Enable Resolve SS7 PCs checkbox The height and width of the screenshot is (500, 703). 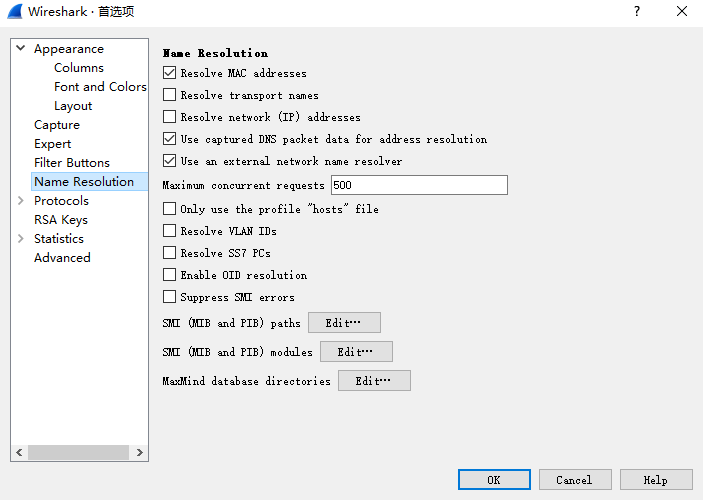pos(169,252)
